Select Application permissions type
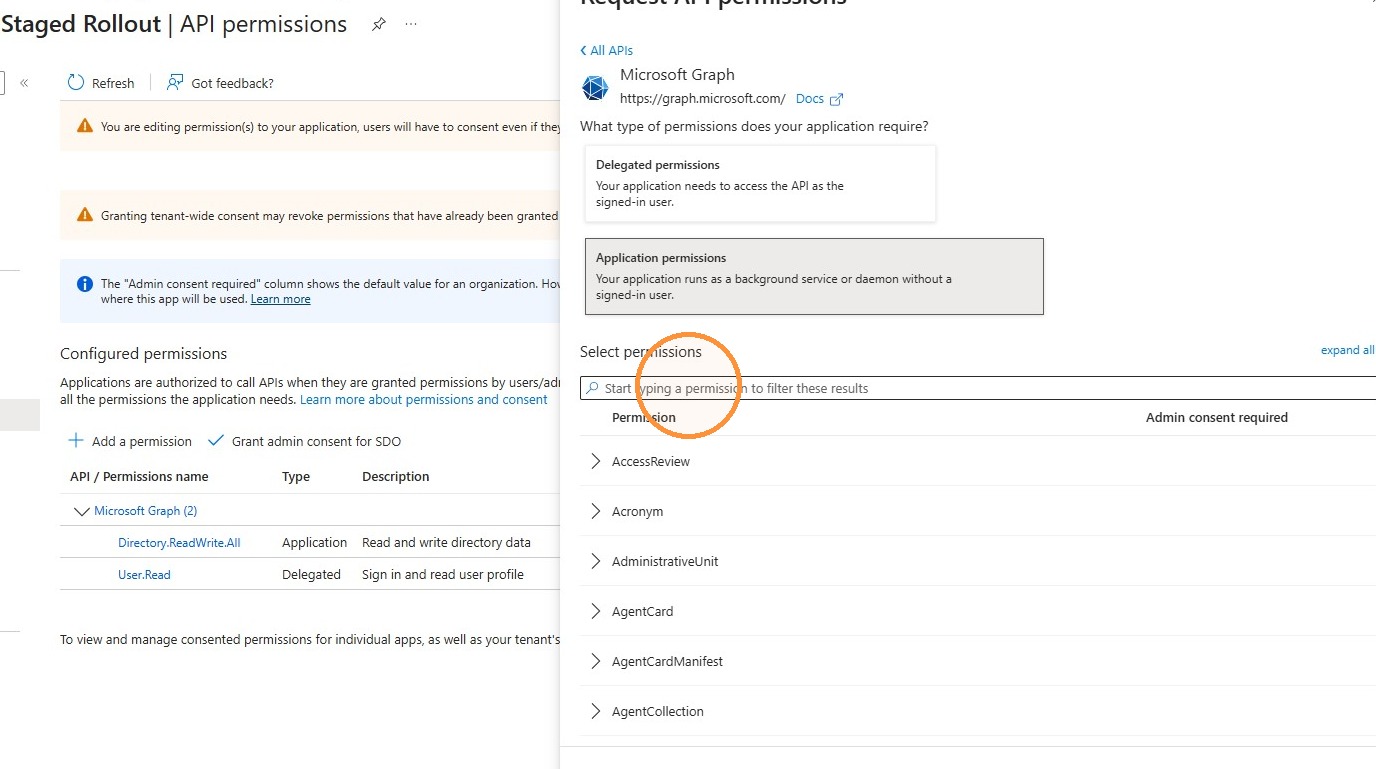This screenshot has height=769, width=1376. click(x=814, y=276)
